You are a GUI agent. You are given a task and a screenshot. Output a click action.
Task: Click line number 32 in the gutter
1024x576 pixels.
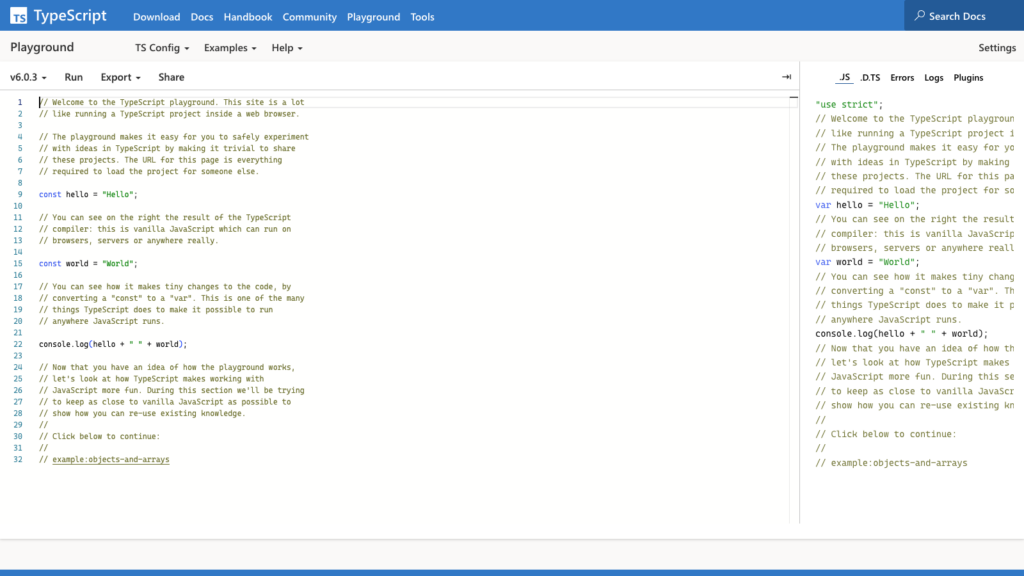coord(18,460)
